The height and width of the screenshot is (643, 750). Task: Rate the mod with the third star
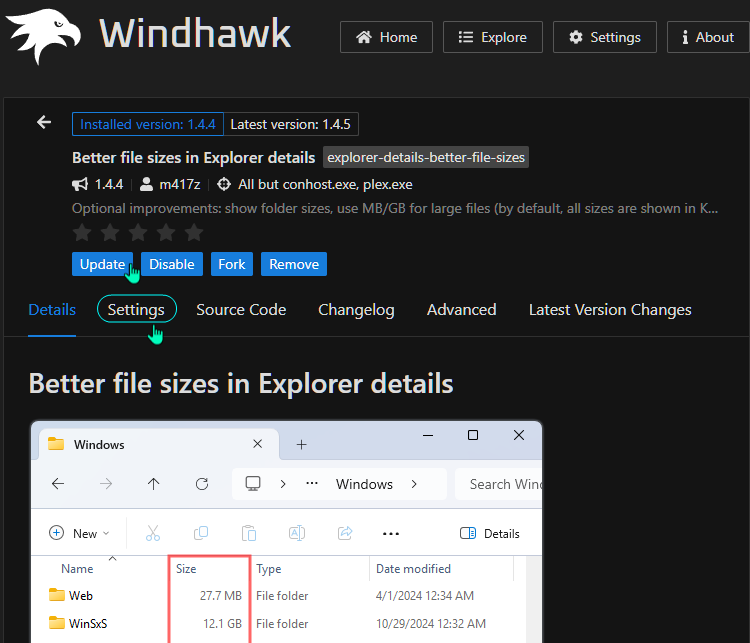point(138,233)
